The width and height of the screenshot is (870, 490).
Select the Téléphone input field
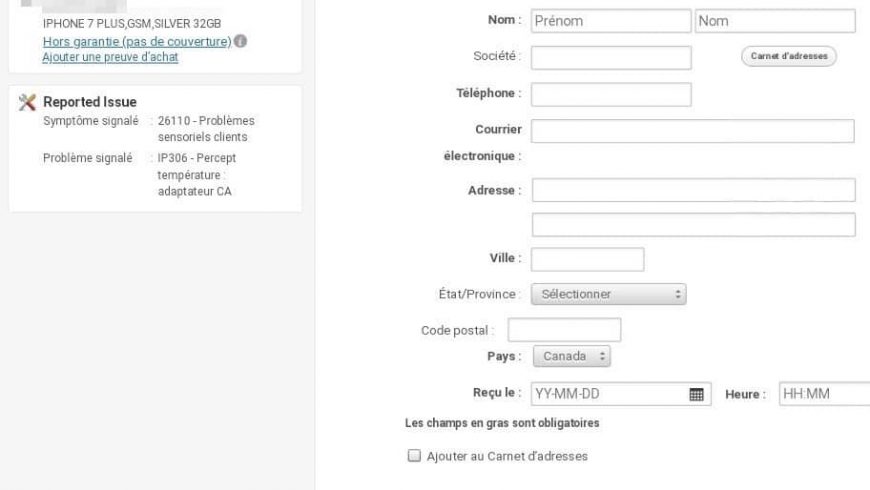(611, 94)
